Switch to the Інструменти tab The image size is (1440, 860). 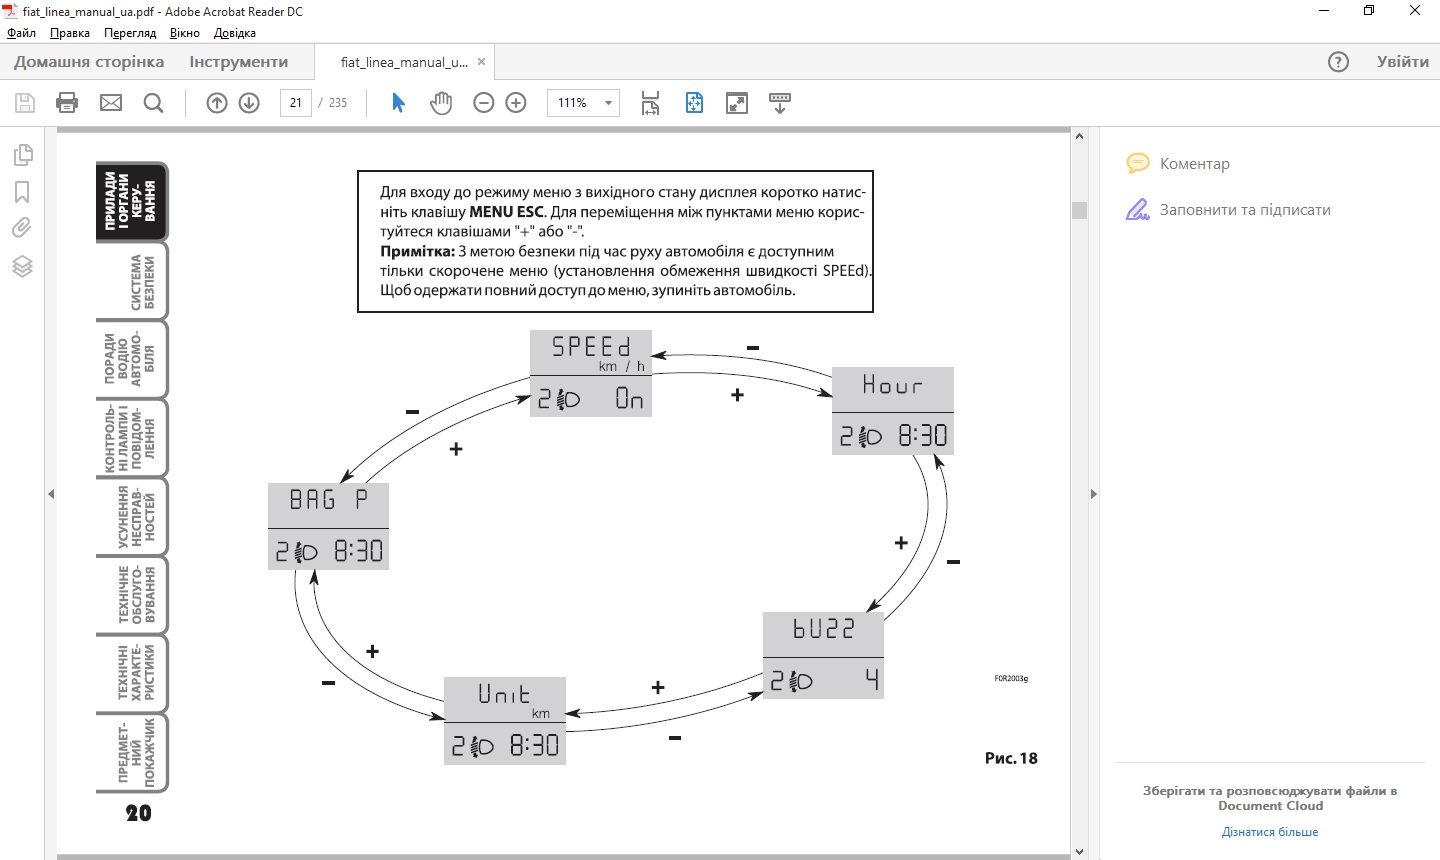tap(238, 62)
